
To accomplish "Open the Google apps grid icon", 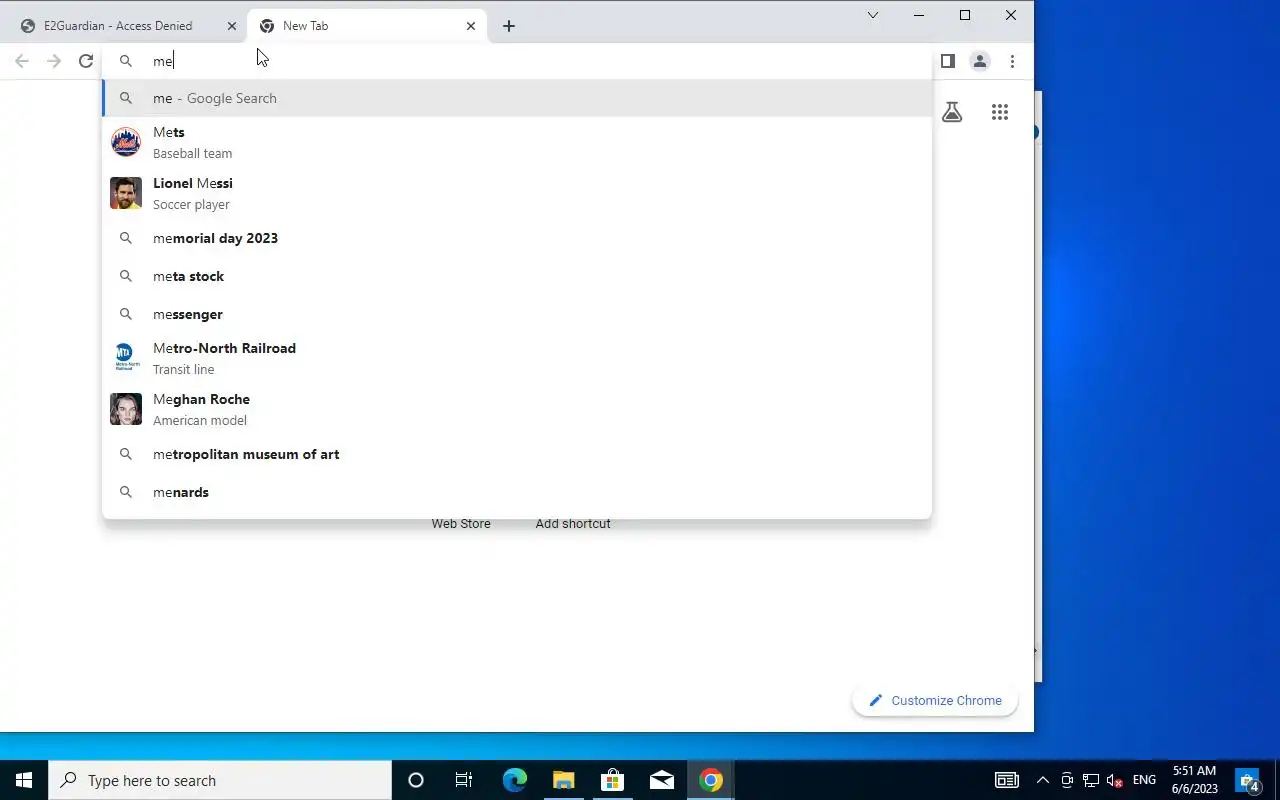I will 1000,112.
